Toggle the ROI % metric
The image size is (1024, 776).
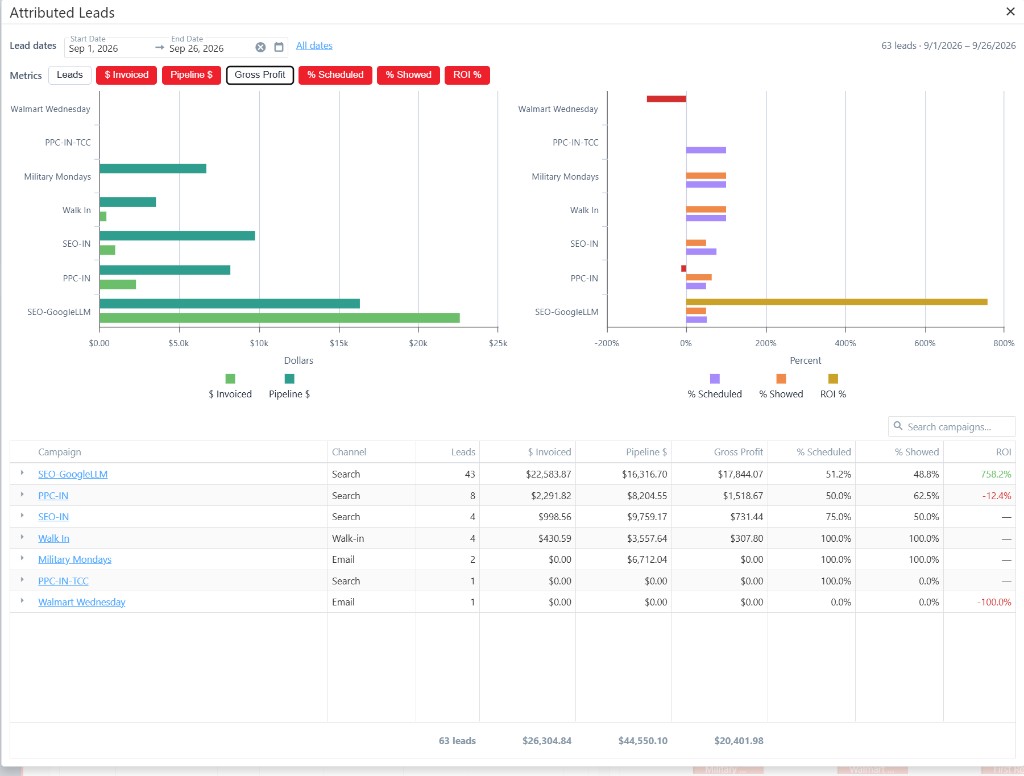pos(467,75)
